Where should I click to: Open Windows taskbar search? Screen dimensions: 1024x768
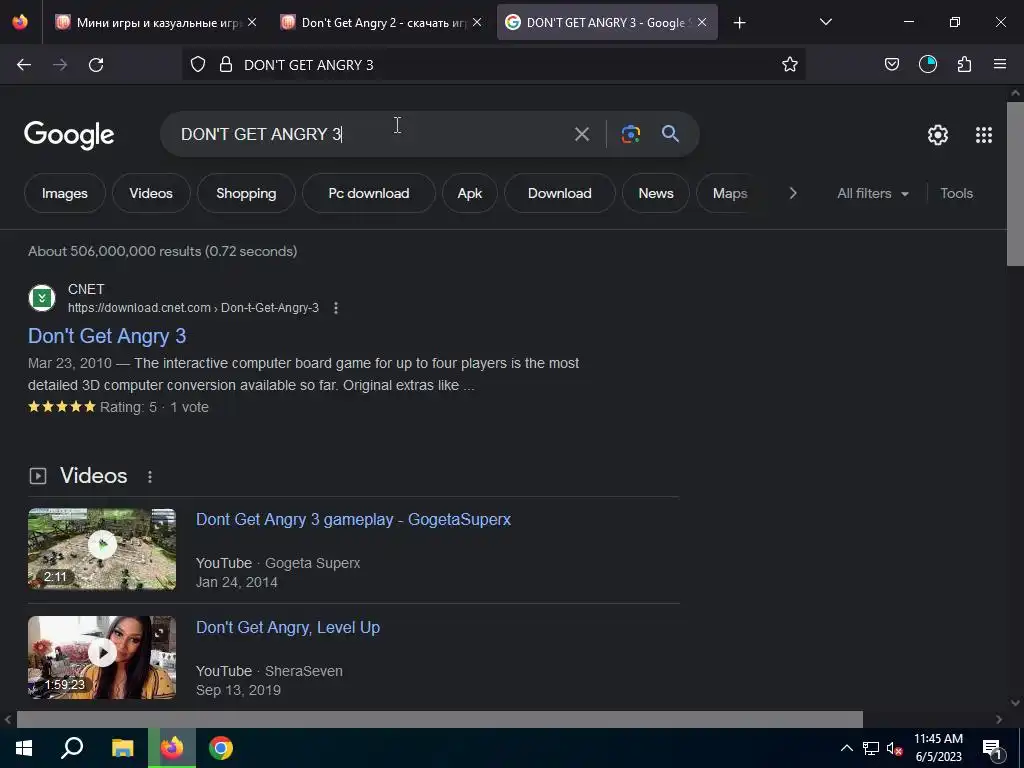72,748
